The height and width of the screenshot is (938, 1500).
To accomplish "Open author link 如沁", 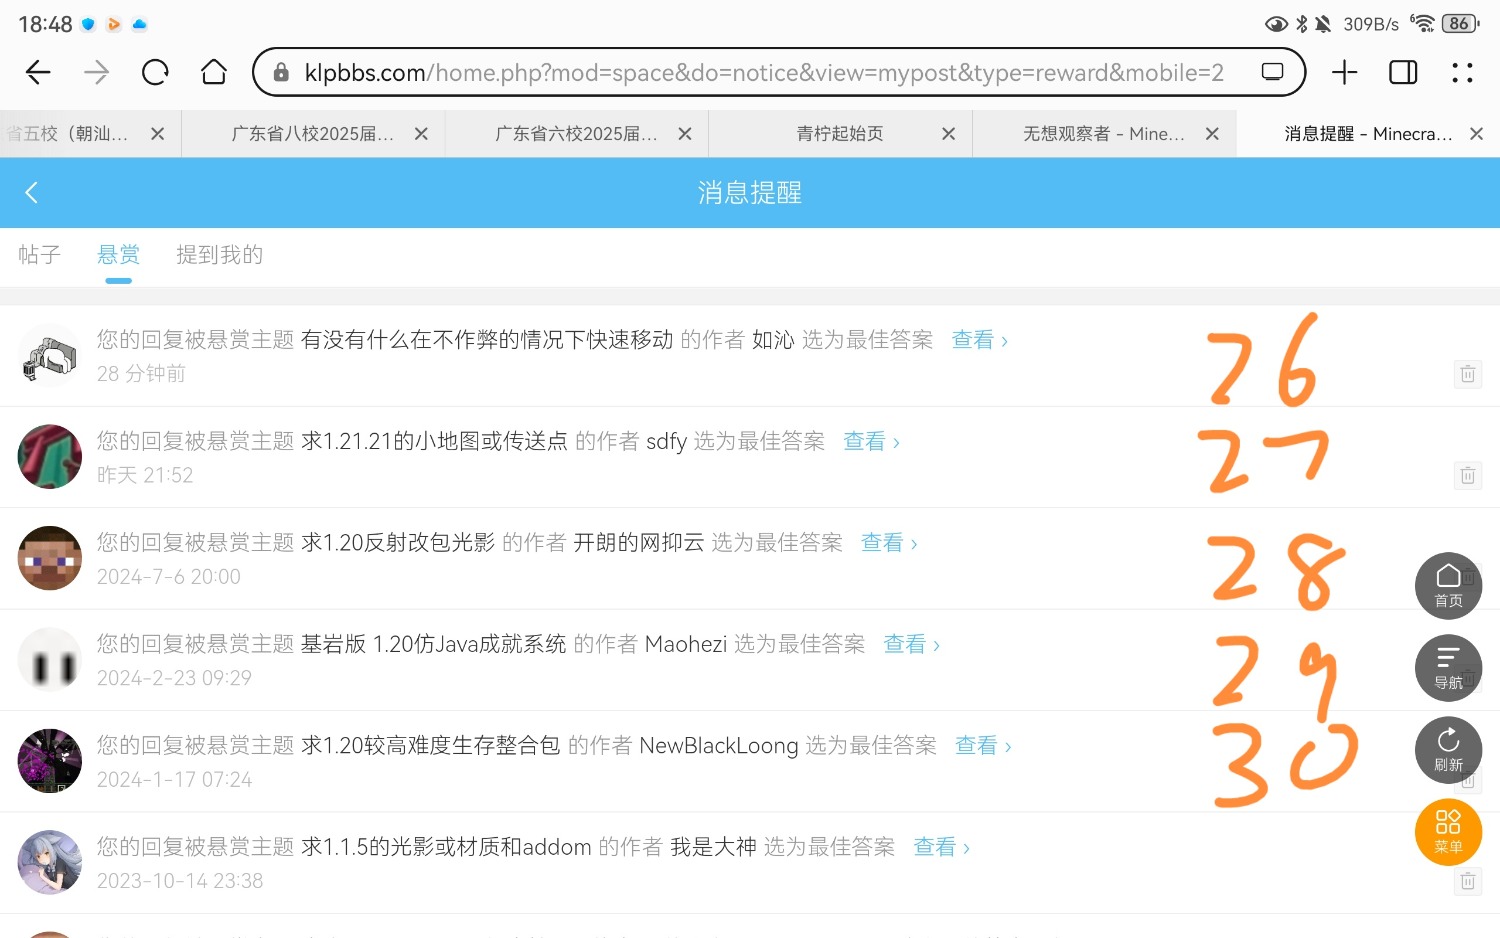I will pyautogui.click(x=773, y=340).
